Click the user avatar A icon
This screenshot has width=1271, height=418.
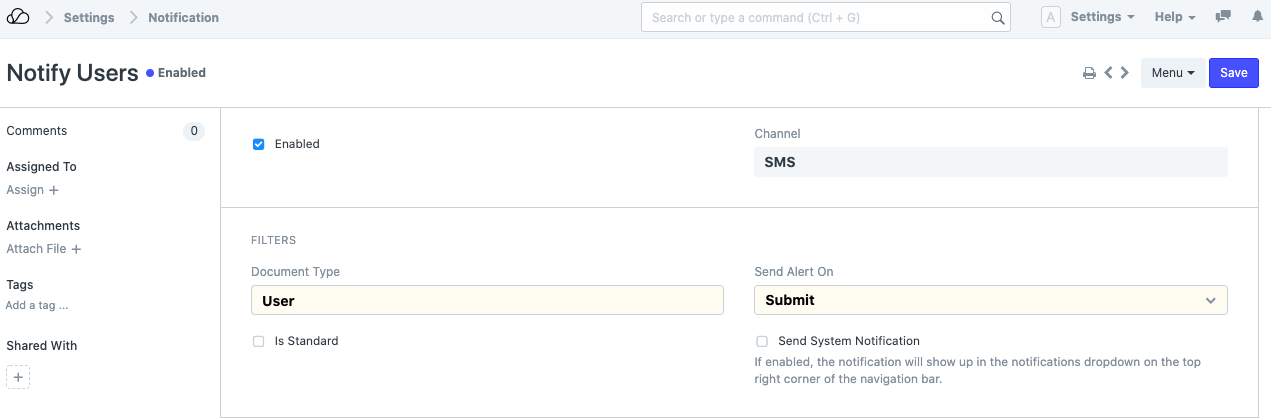point(1050,17)
